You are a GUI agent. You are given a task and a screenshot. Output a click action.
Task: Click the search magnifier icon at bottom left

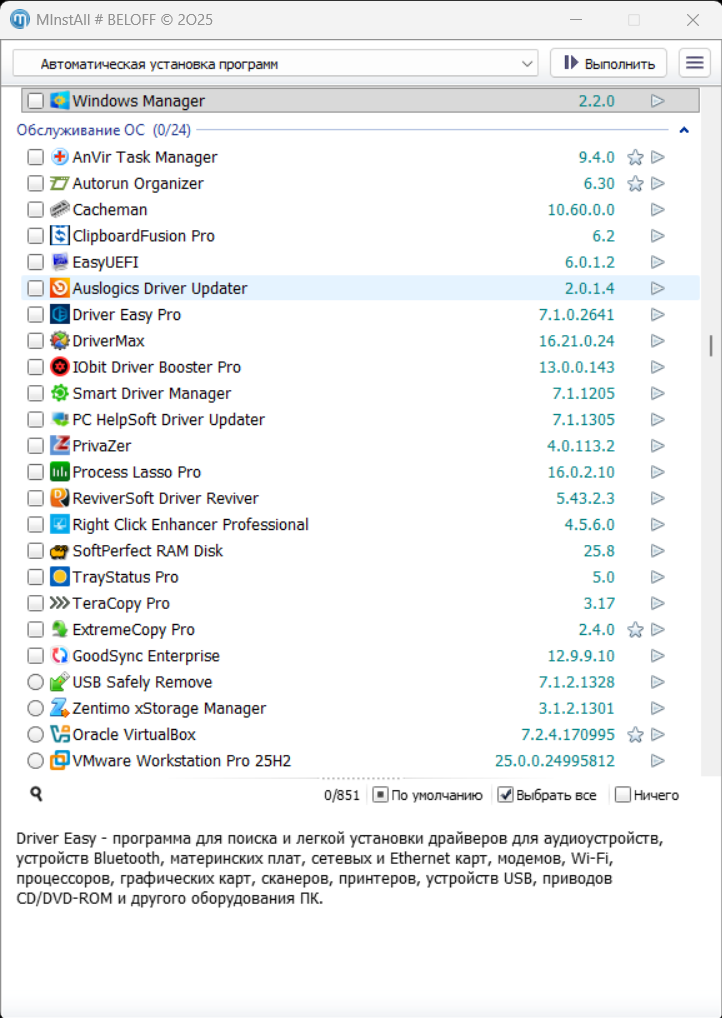pyautogui.click(x=36, y=794)
